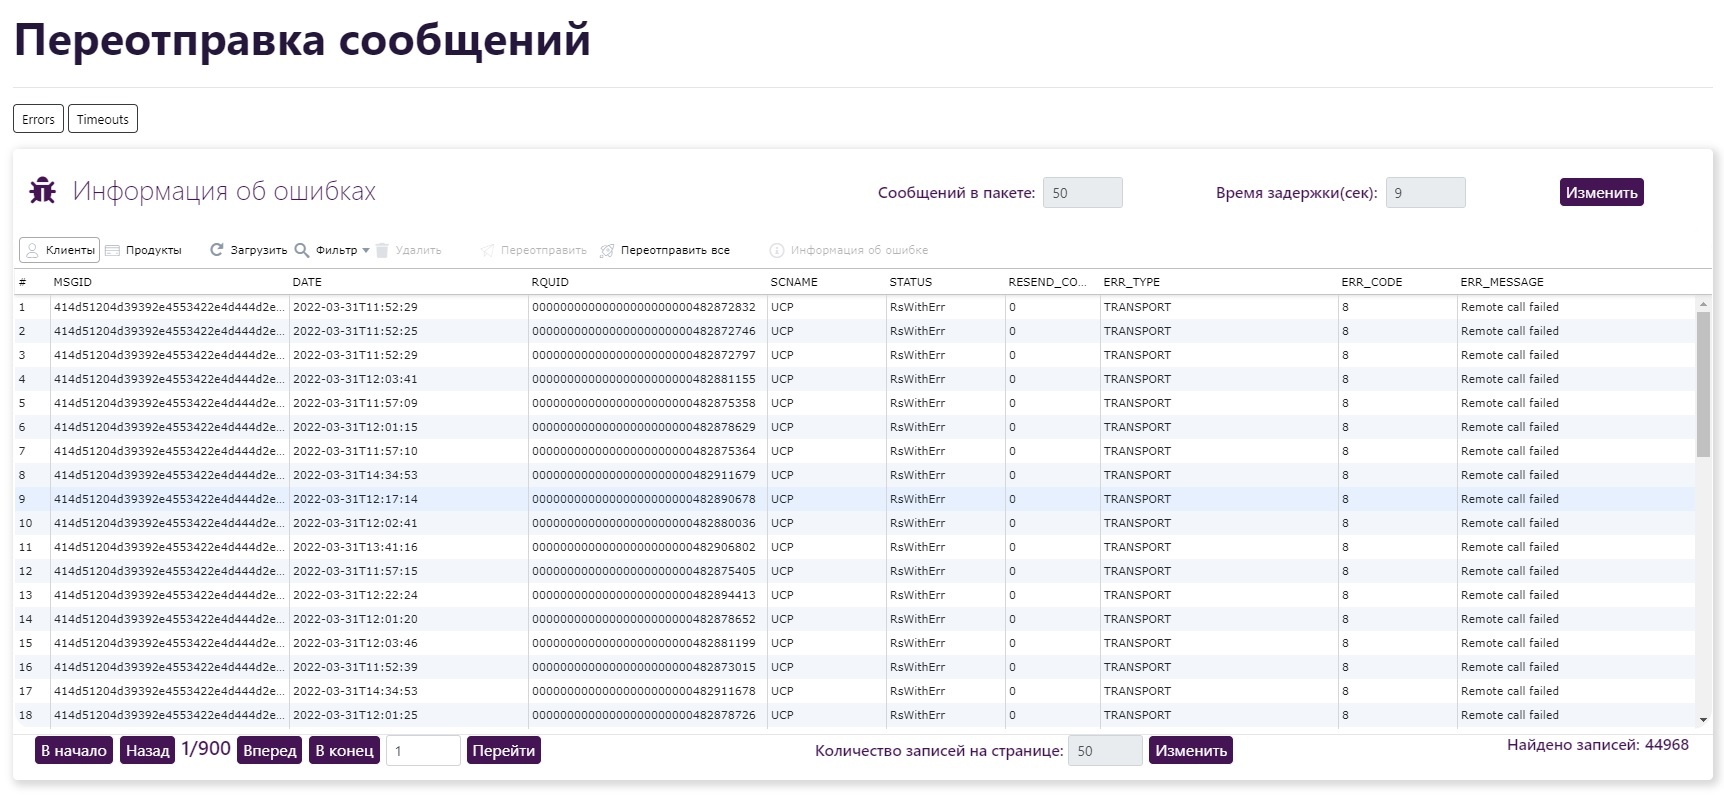Click the Фильтр magnifier icon

(301, 250)
